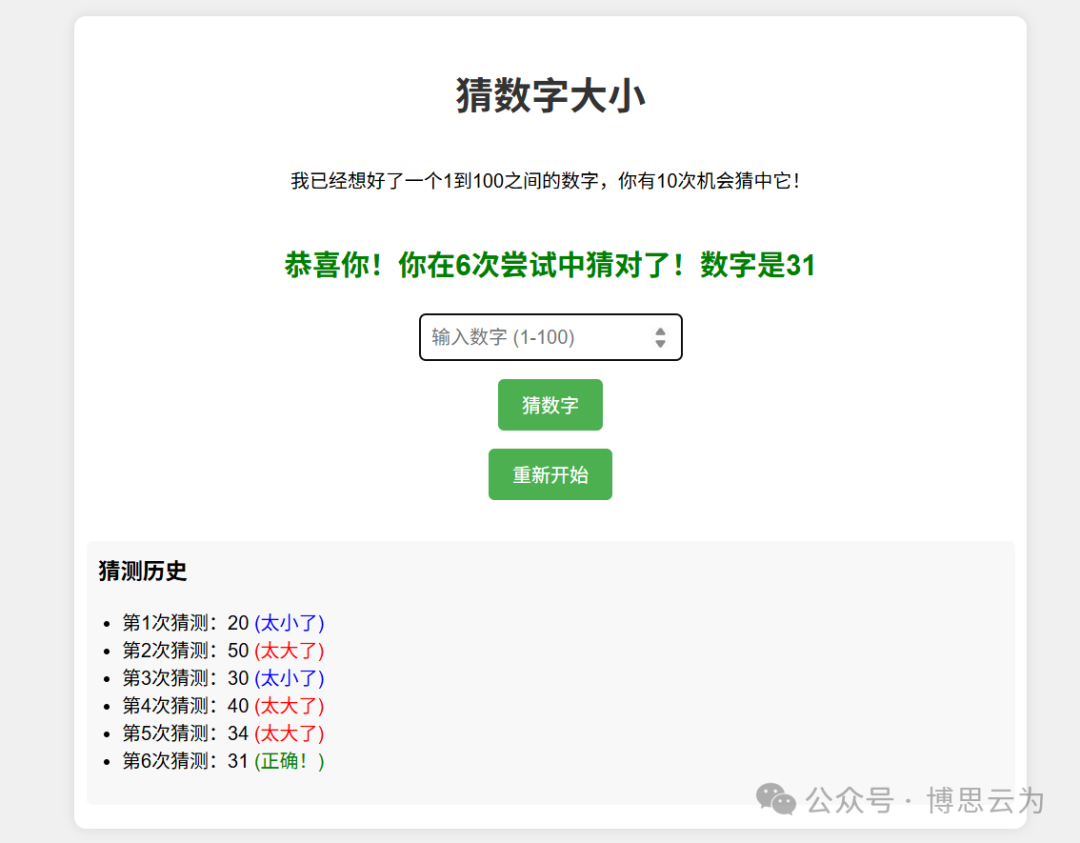Viewport: 1080px width, 843px height.
Task: Click the title 猜数字大小
Action: click(550, 95)
